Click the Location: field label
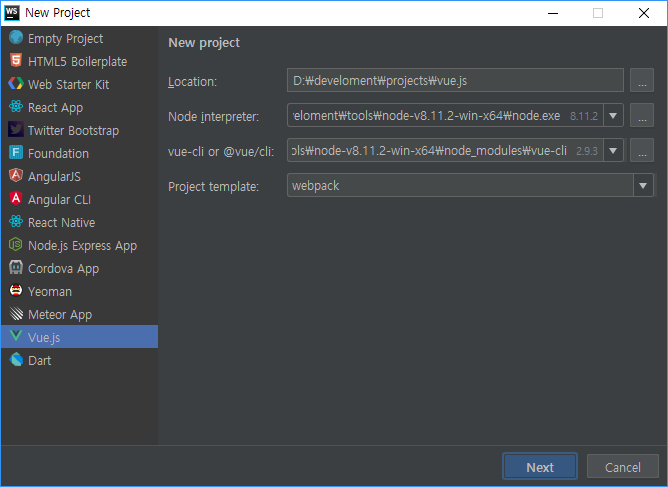The height and width of the screenshot is (487, 668). coord(193,82)
